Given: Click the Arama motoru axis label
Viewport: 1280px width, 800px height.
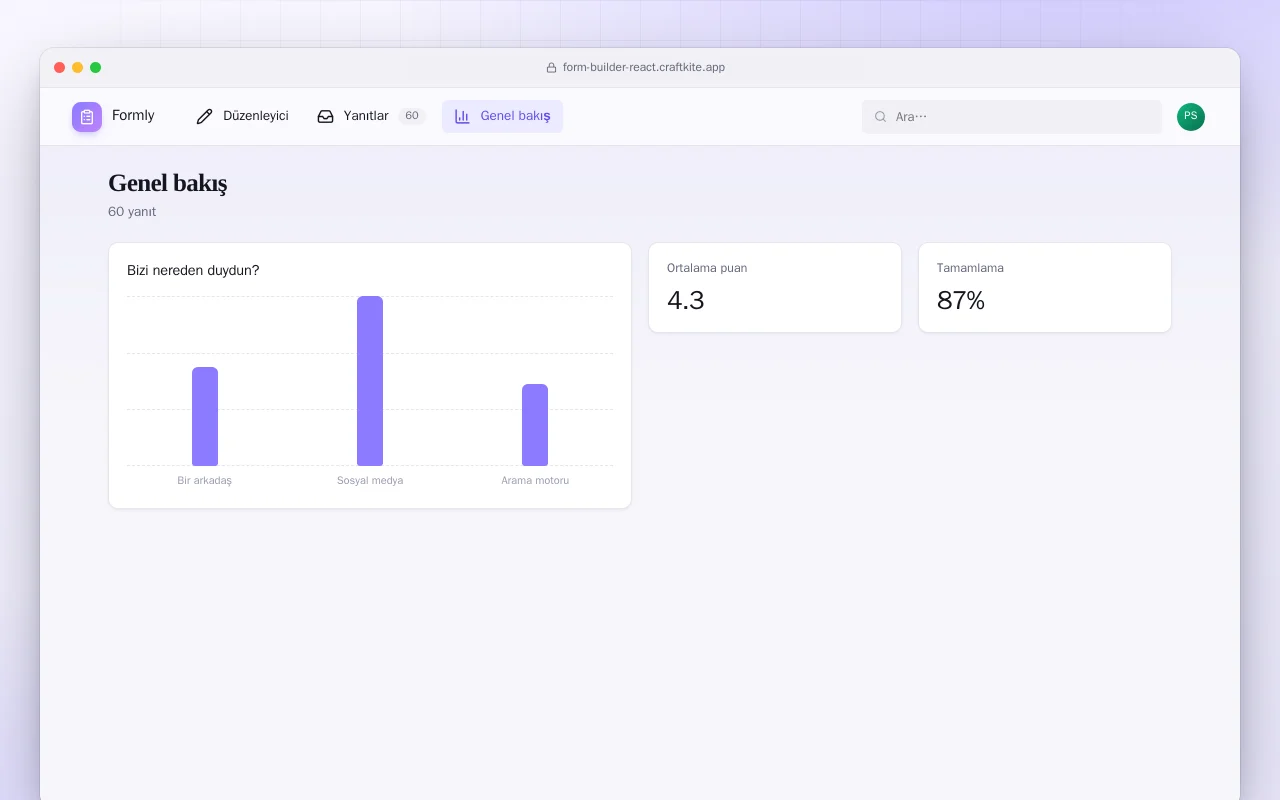Looking at the screenshot, I should pyautogui.click(x=535, y=481).
